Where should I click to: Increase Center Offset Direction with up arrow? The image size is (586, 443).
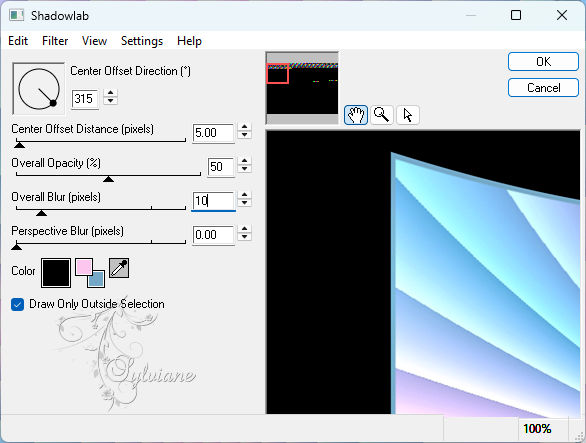111,93
